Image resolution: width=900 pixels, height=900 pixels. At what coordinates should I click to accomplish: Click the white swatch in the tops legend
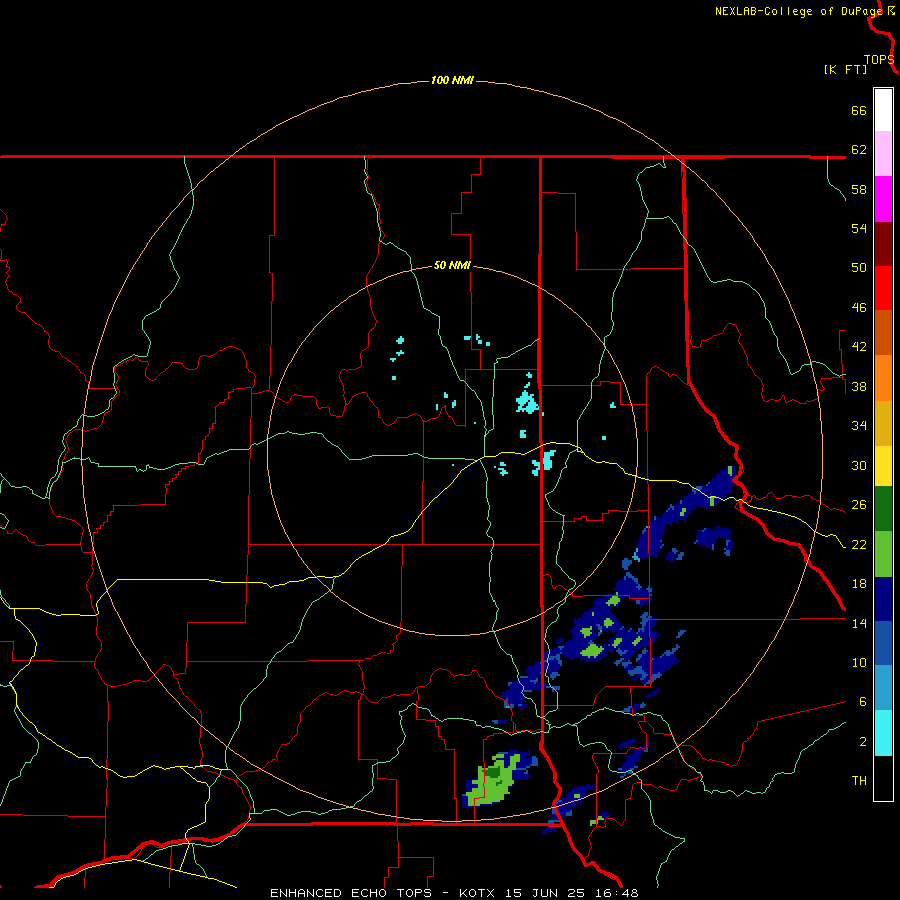(x=883, y=110)
